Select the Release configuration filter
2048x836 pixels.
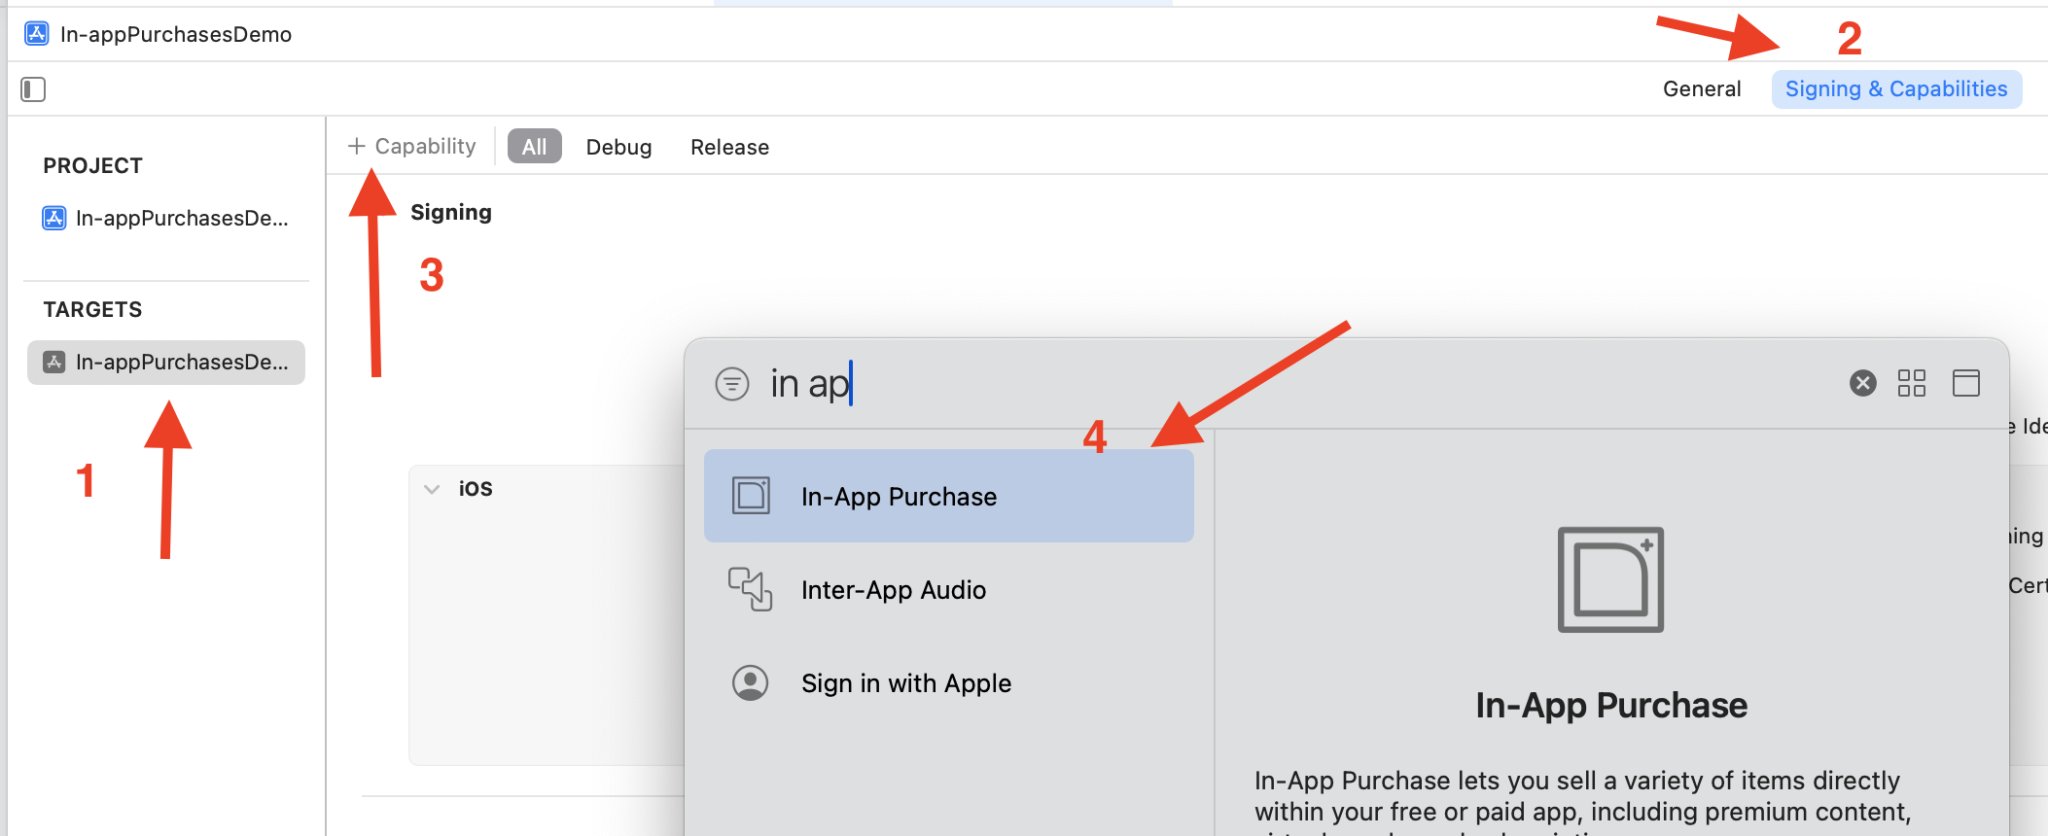pos(729,147)
